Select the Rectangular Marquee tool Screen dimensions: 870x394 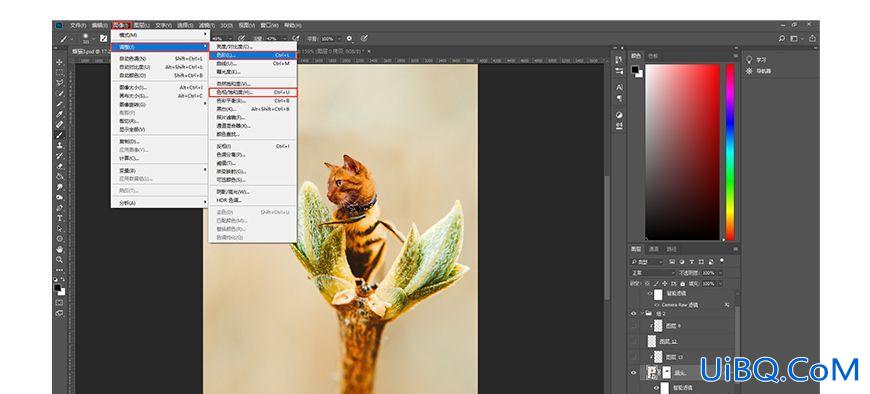[59, 72]
